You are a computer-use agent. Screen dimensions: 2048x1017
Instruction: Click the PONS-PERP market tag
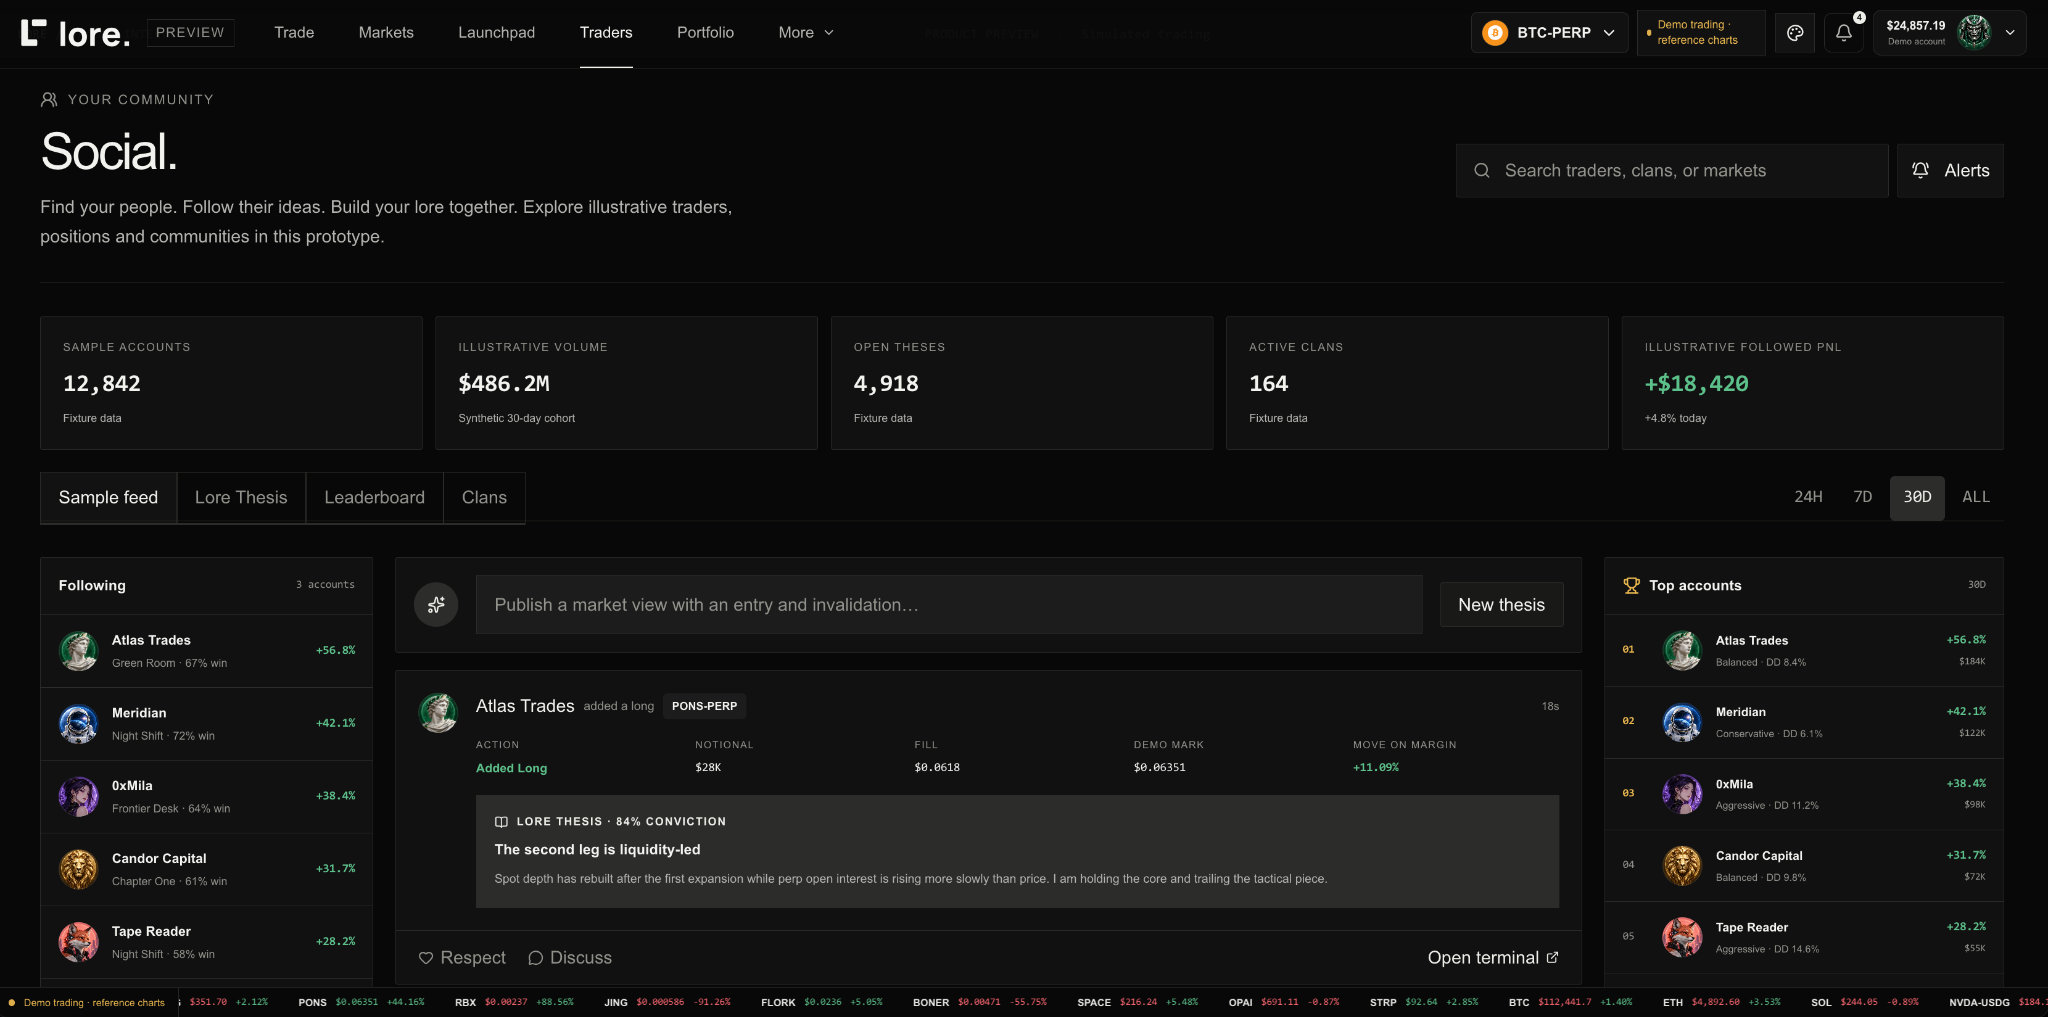click(x=704, y=706)
